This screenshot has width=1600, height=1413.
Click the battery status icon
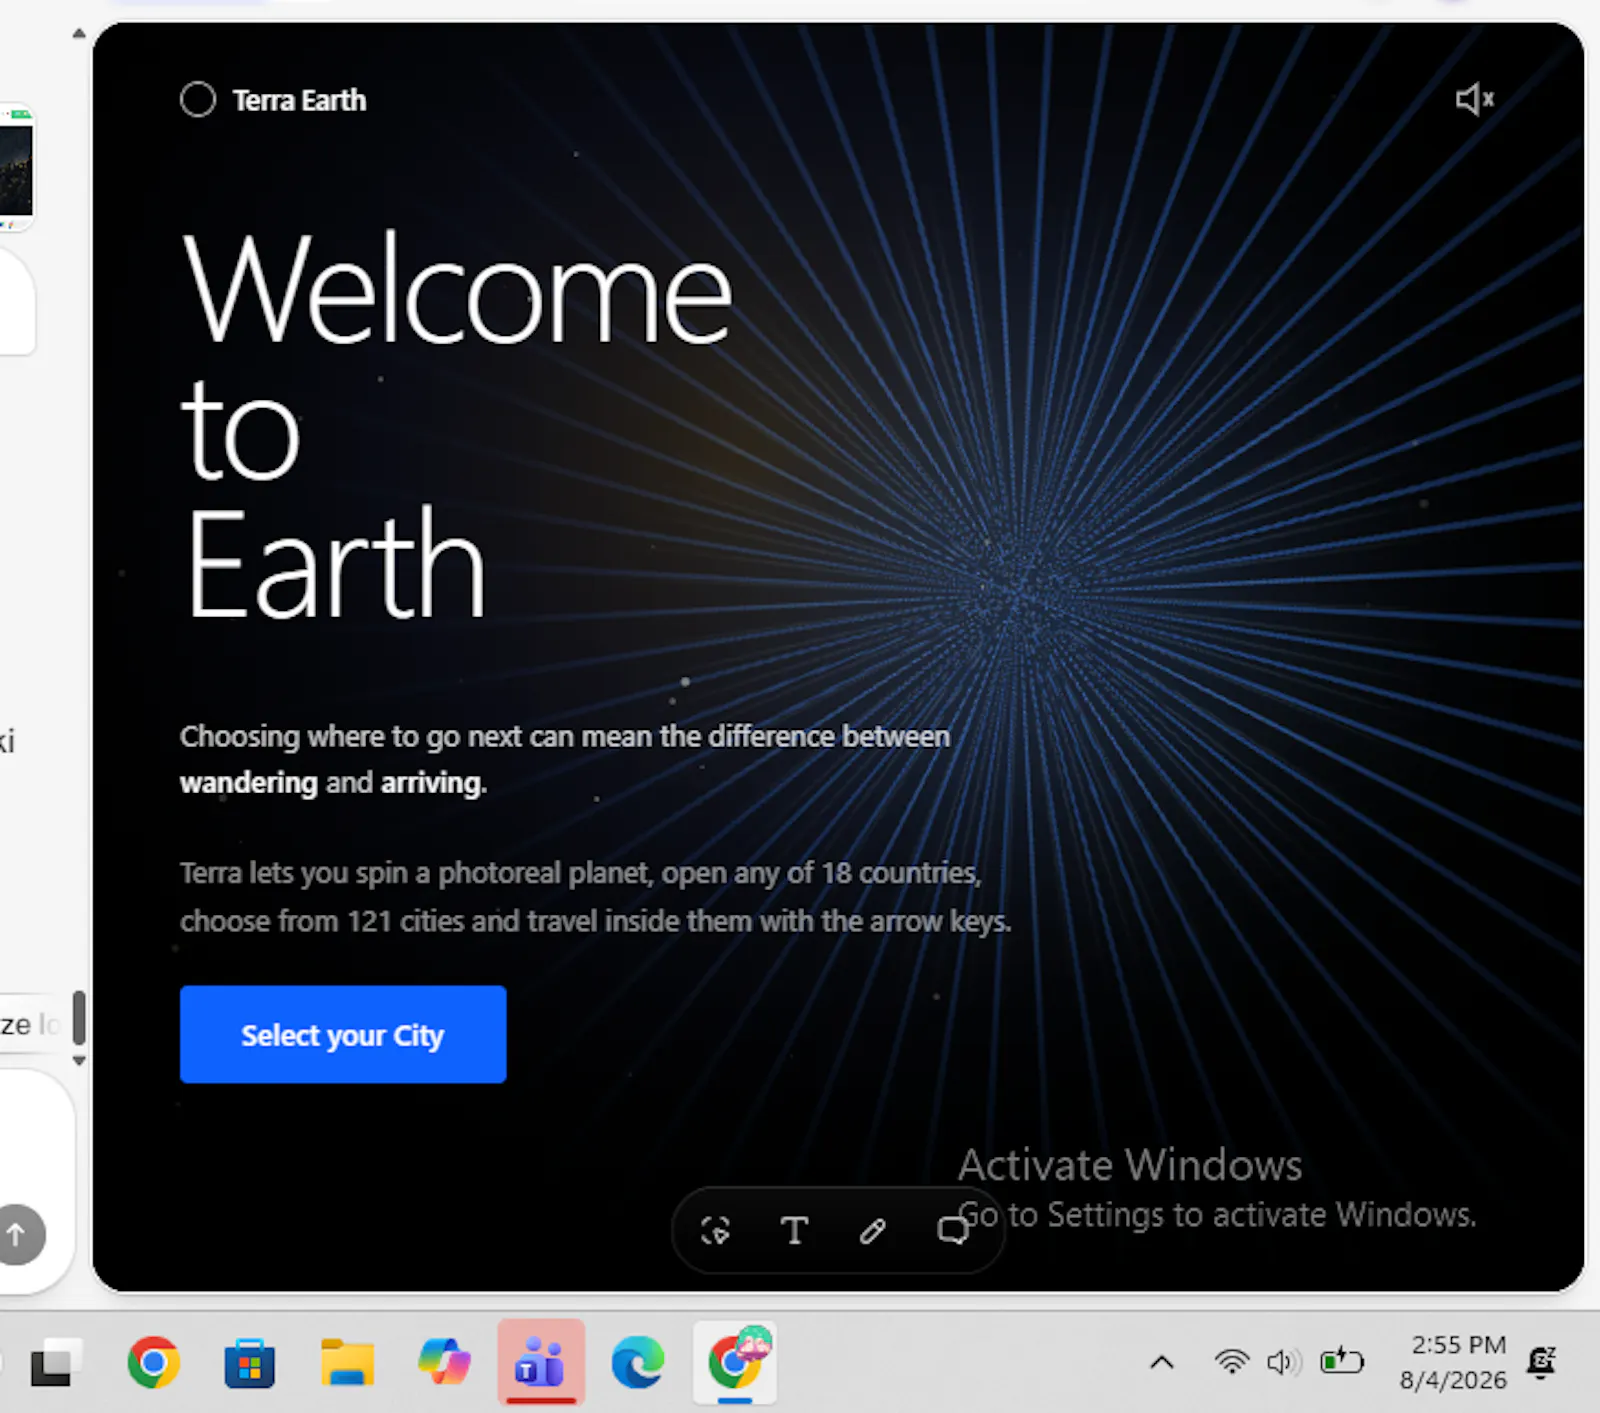click(1341, 1361)
